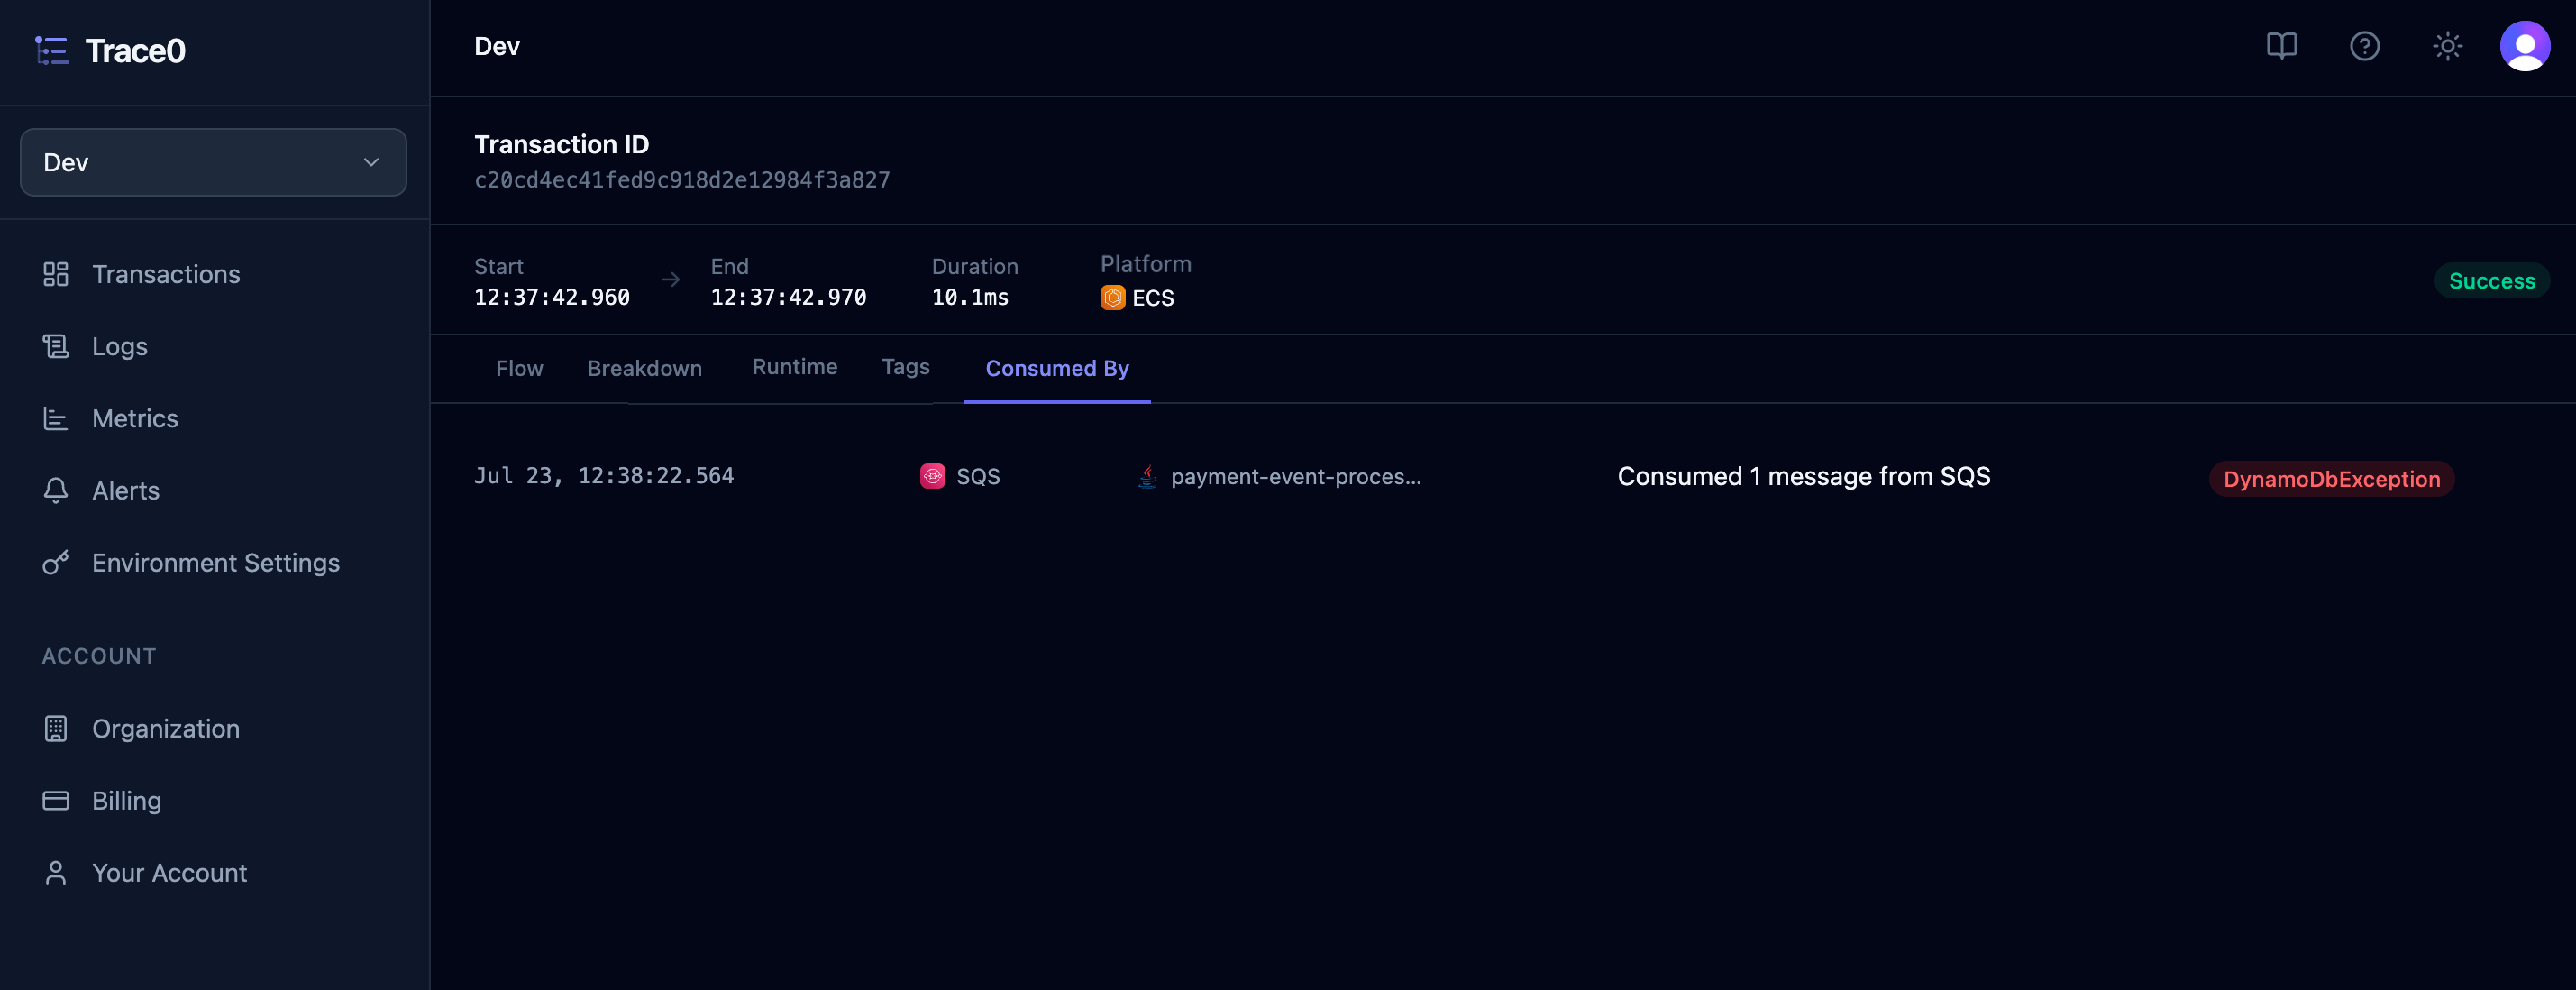Open the user avatar menu
Screen dimensions: 2576x990
tap(2524, 46)
